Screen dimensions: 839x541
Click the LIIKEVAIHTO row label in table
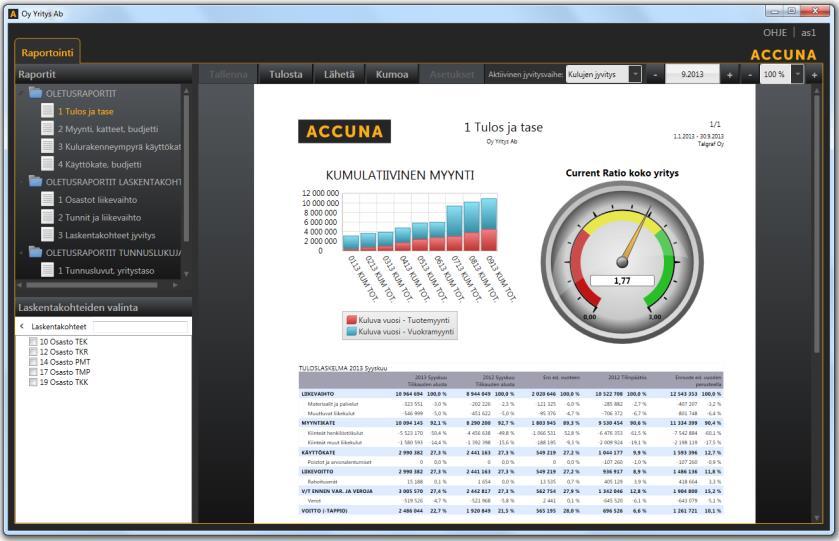[x=318, y=394]
